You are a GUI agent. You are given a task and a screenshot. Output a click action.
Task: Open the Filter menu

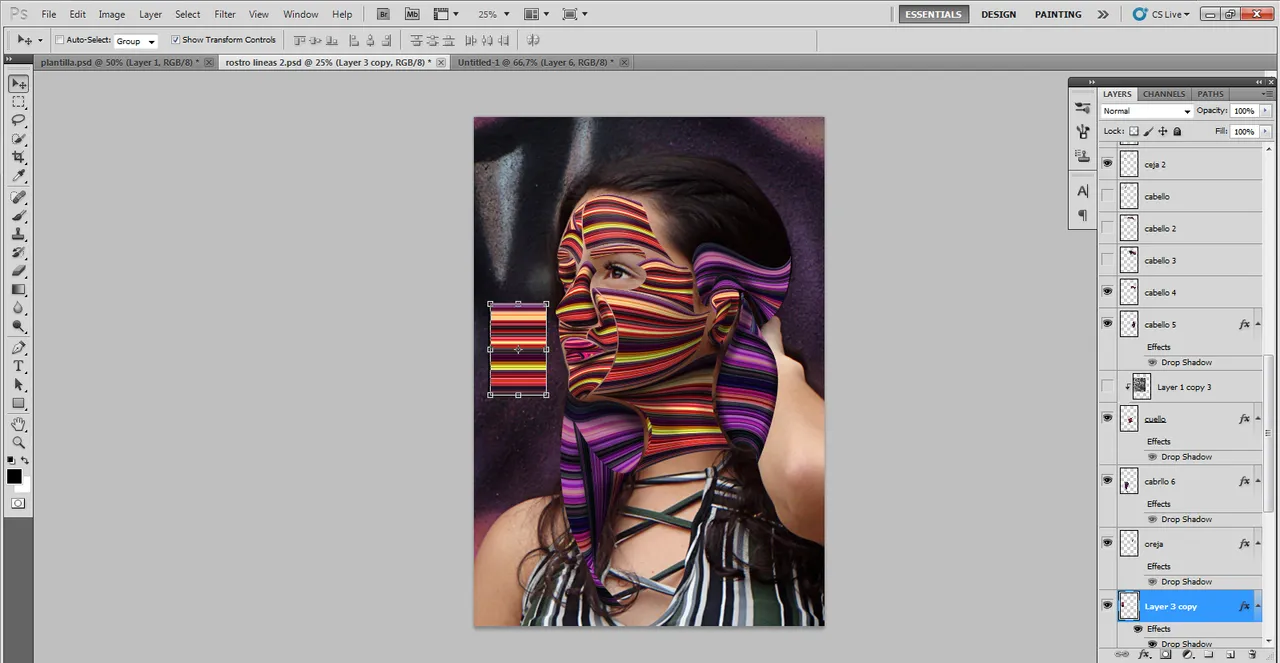[x=225, y=15]
